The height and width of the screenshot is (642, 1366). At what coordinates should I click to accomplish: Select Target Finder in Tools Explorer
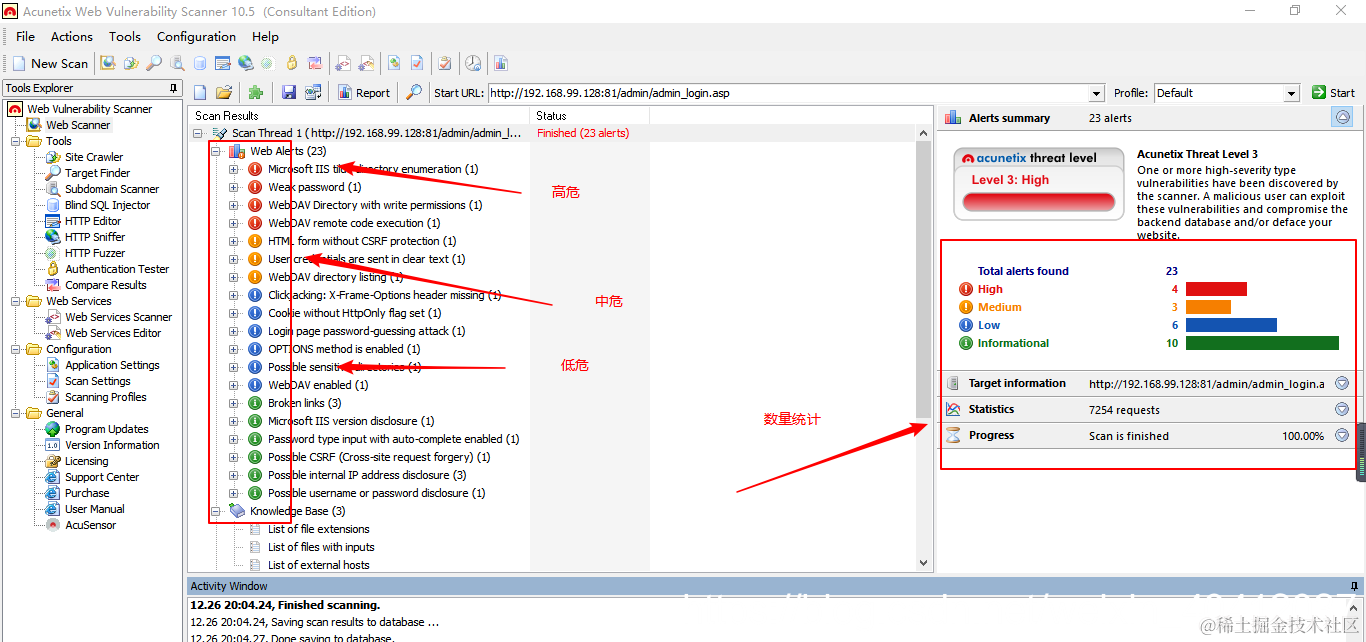[x=98, y=173]
